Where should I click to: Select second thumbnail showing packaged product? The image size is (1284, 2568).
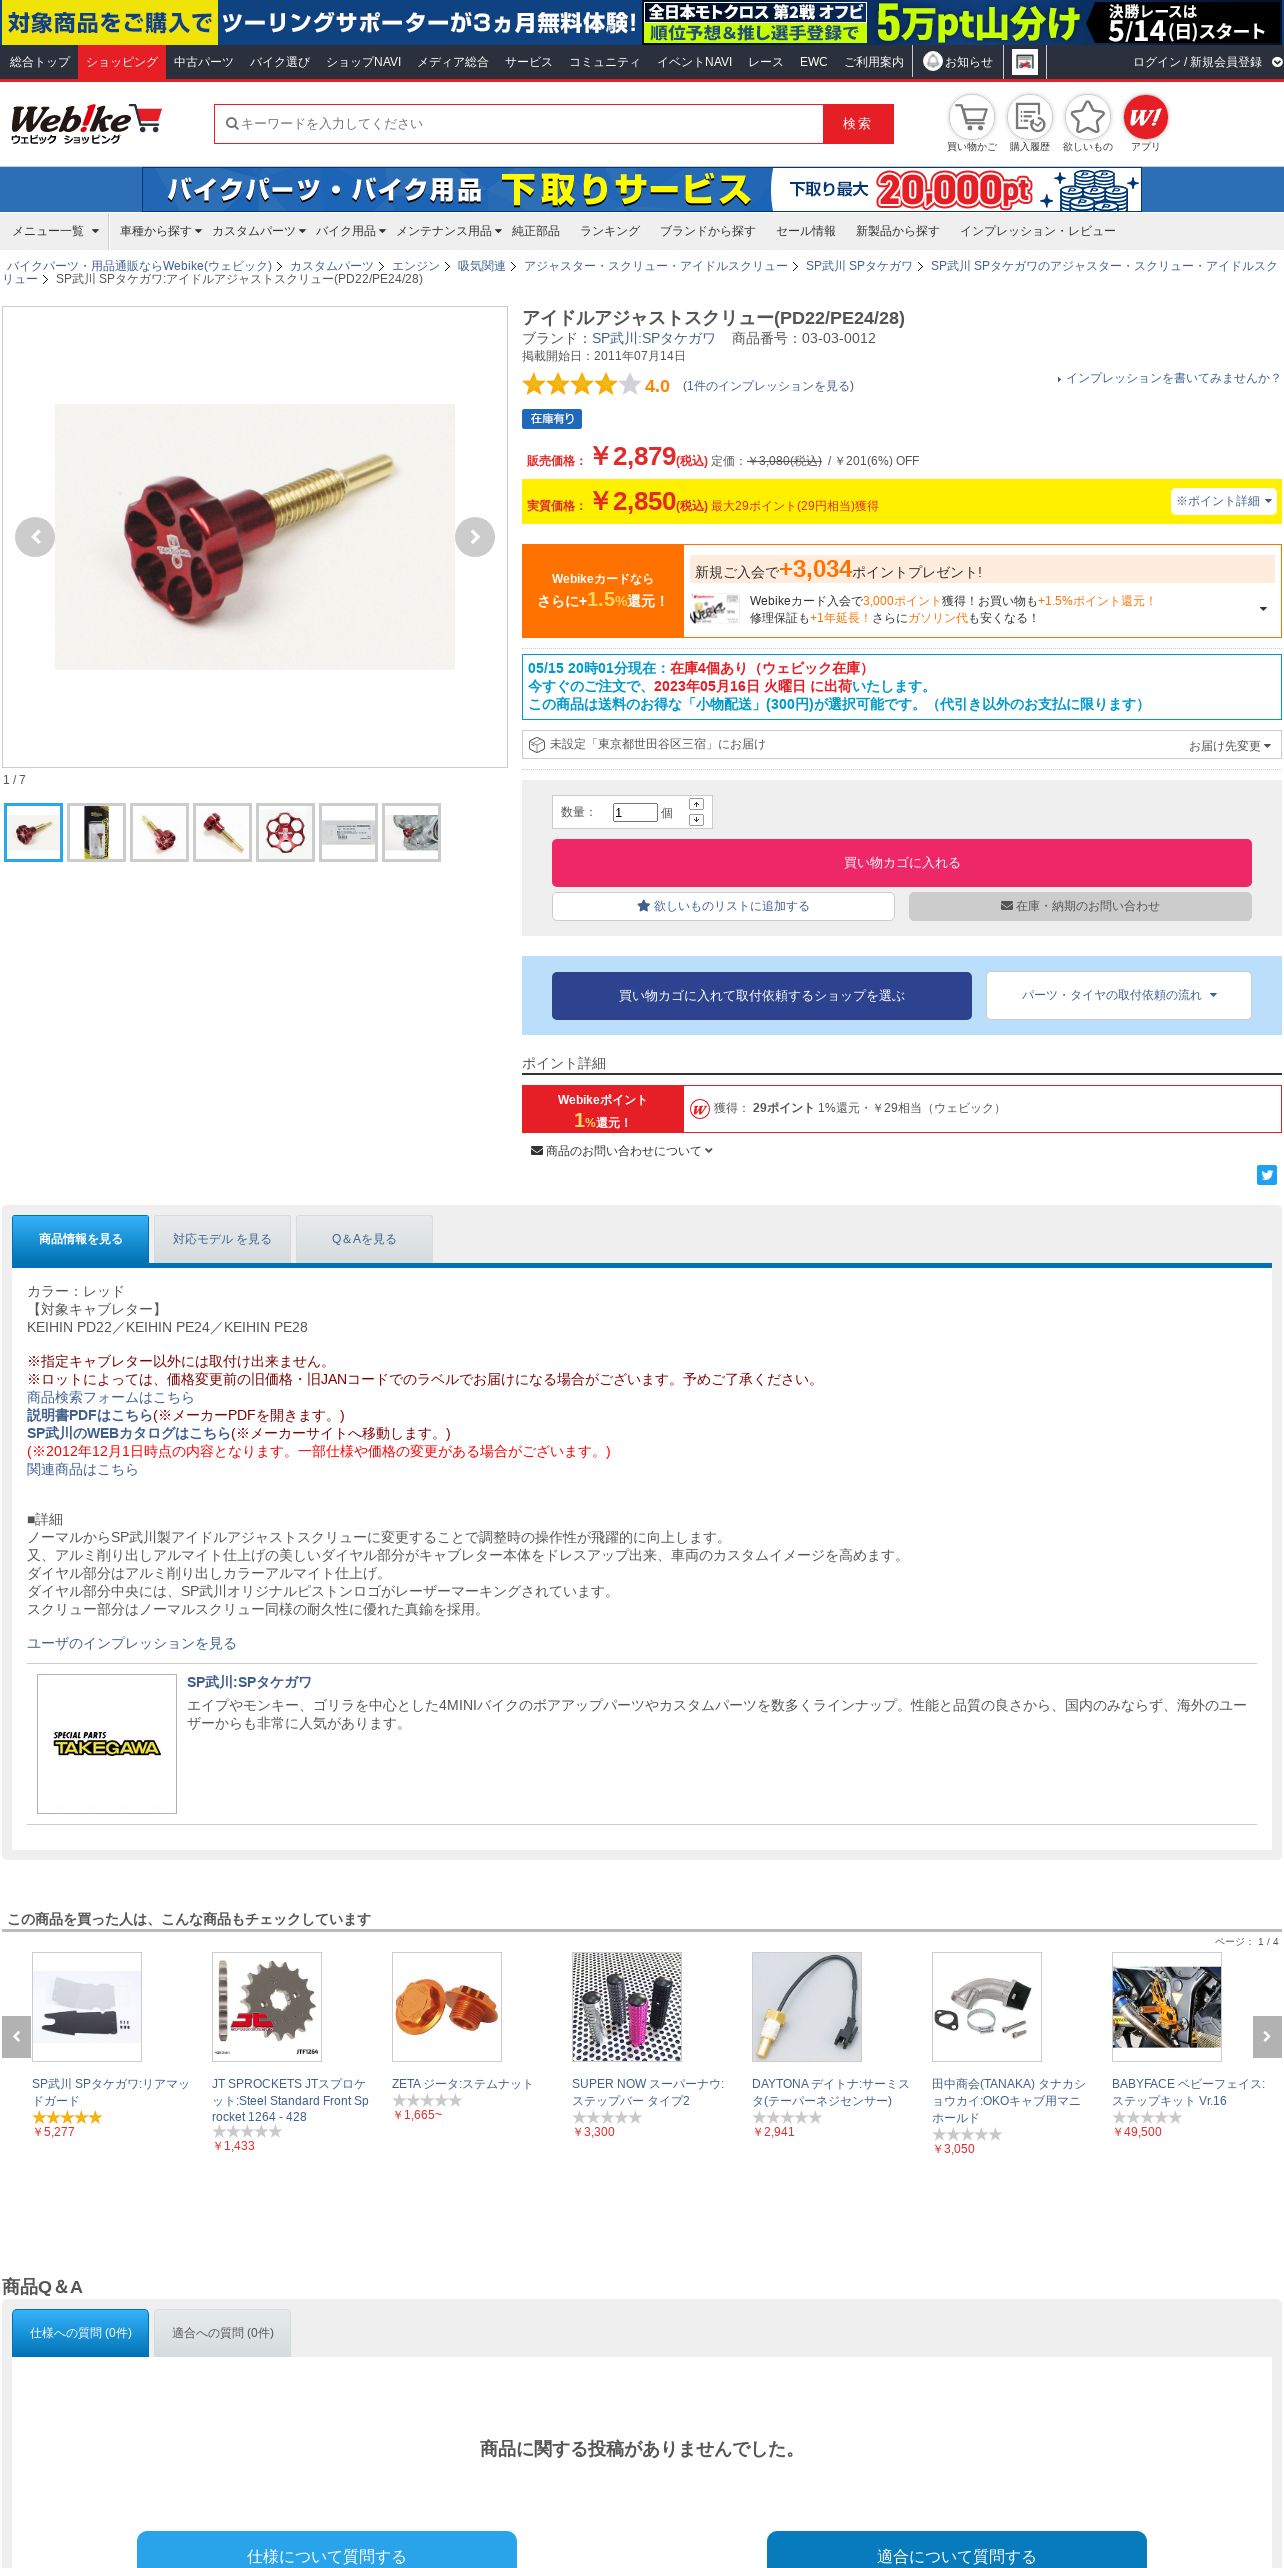click(x=96, y=832)
